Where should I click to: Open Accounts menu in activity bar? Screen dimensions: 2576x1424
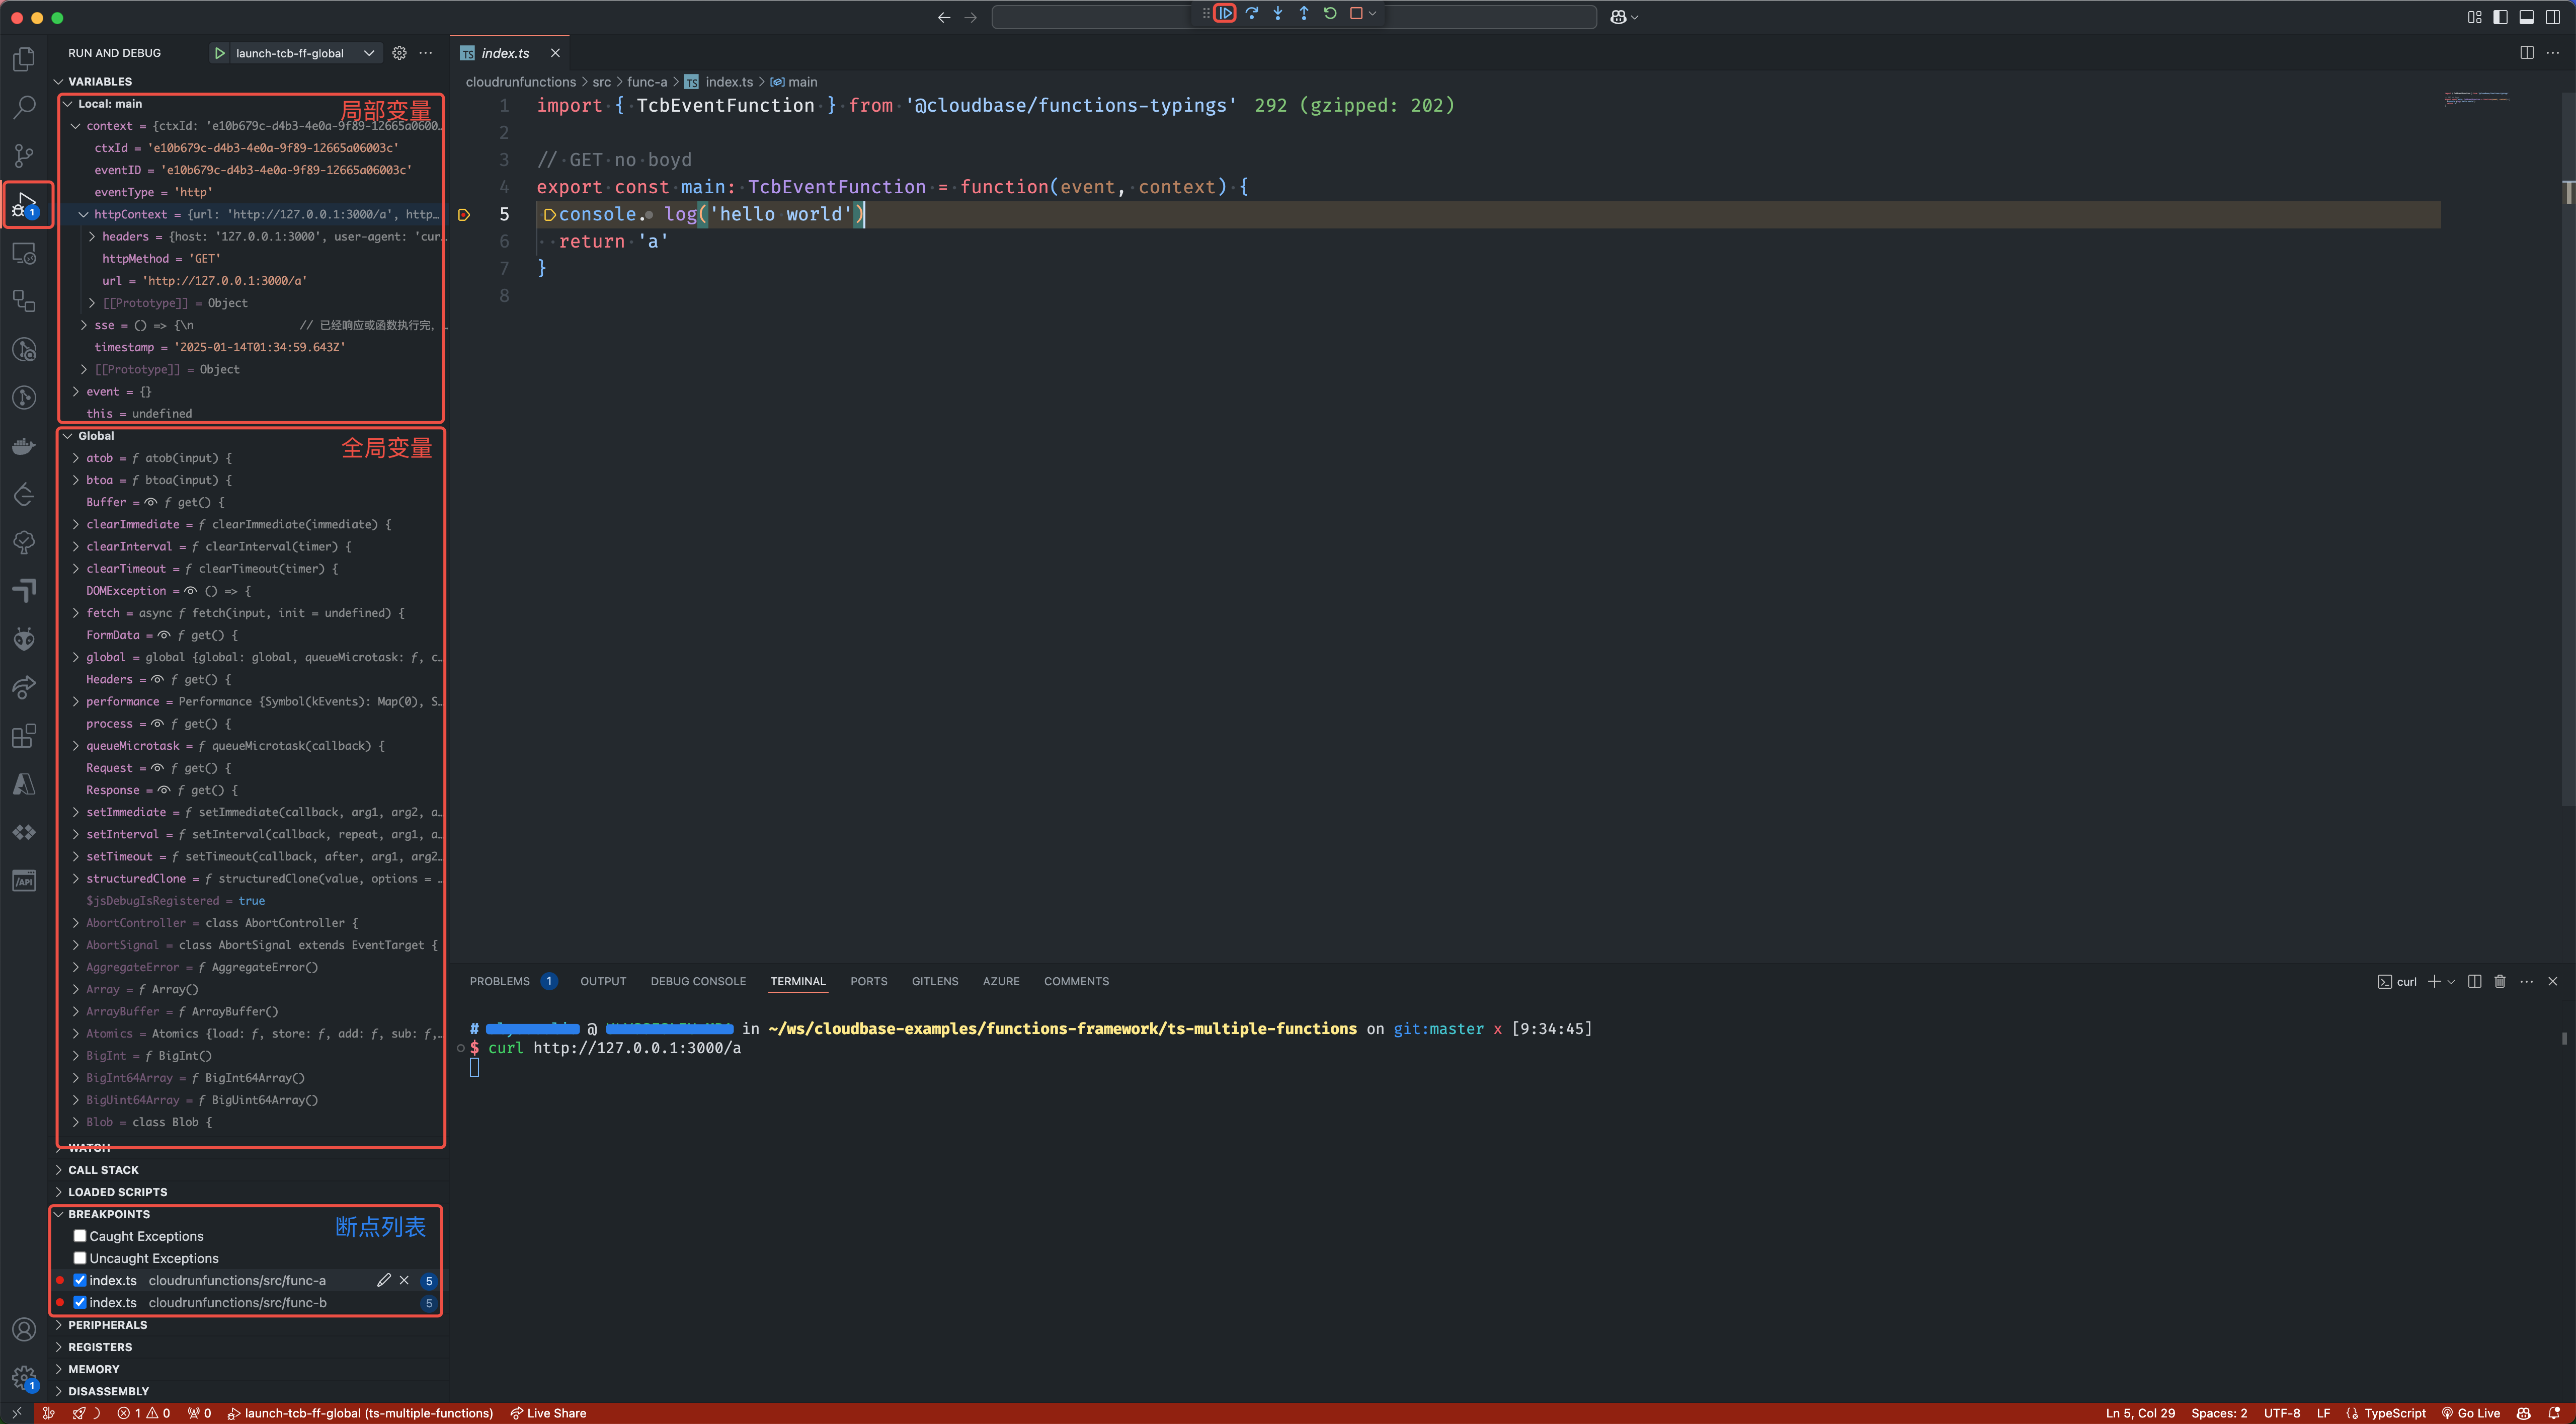[24, 1329]
